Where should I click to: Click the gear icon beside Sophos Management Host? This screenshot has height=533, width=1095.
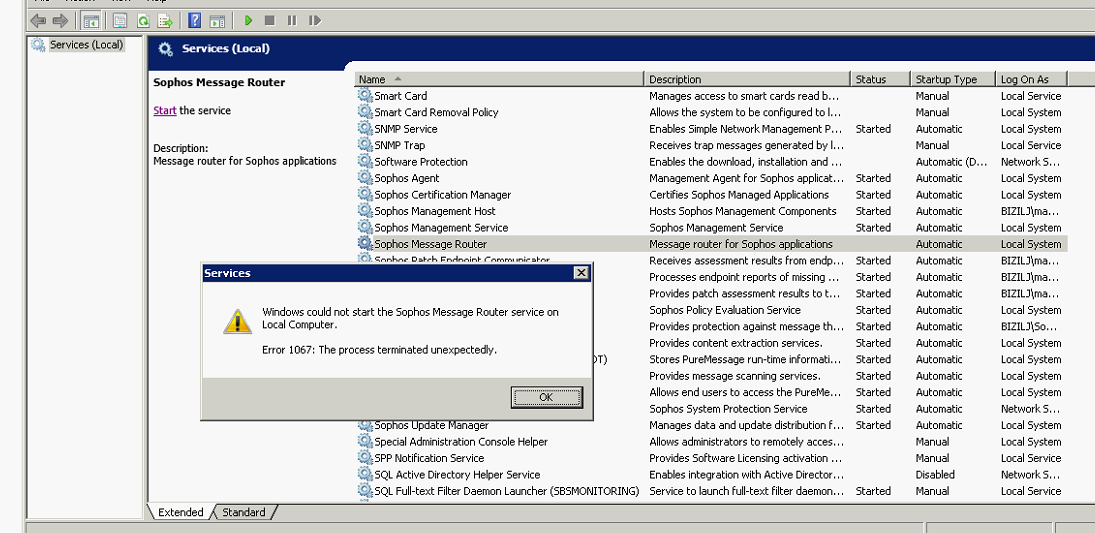click(365, 211)
